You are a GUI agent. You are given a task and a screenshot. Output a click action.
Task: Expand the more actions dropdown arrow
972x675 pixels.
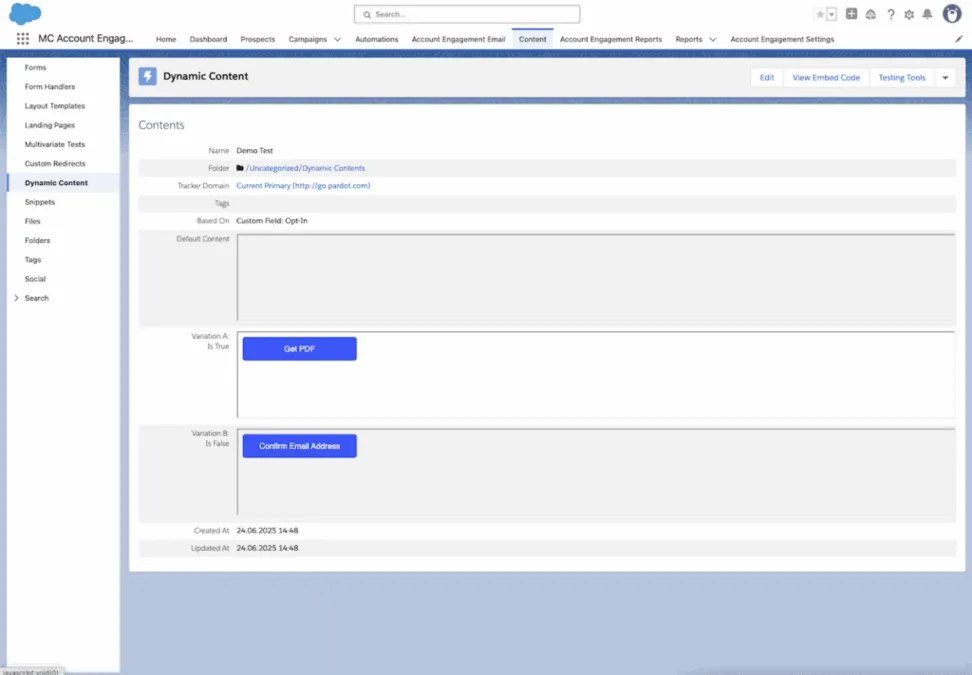coord(945,77)
